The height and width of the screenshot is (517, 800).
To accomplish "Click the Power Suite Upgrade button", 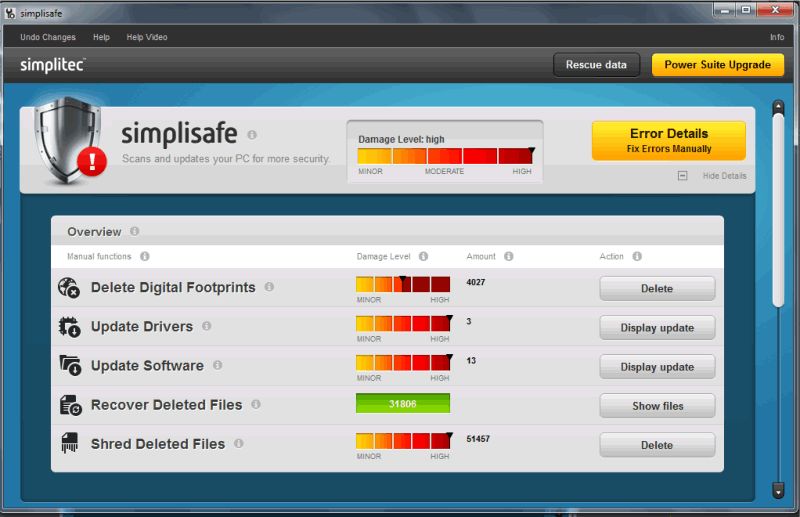I will [717, 65].
